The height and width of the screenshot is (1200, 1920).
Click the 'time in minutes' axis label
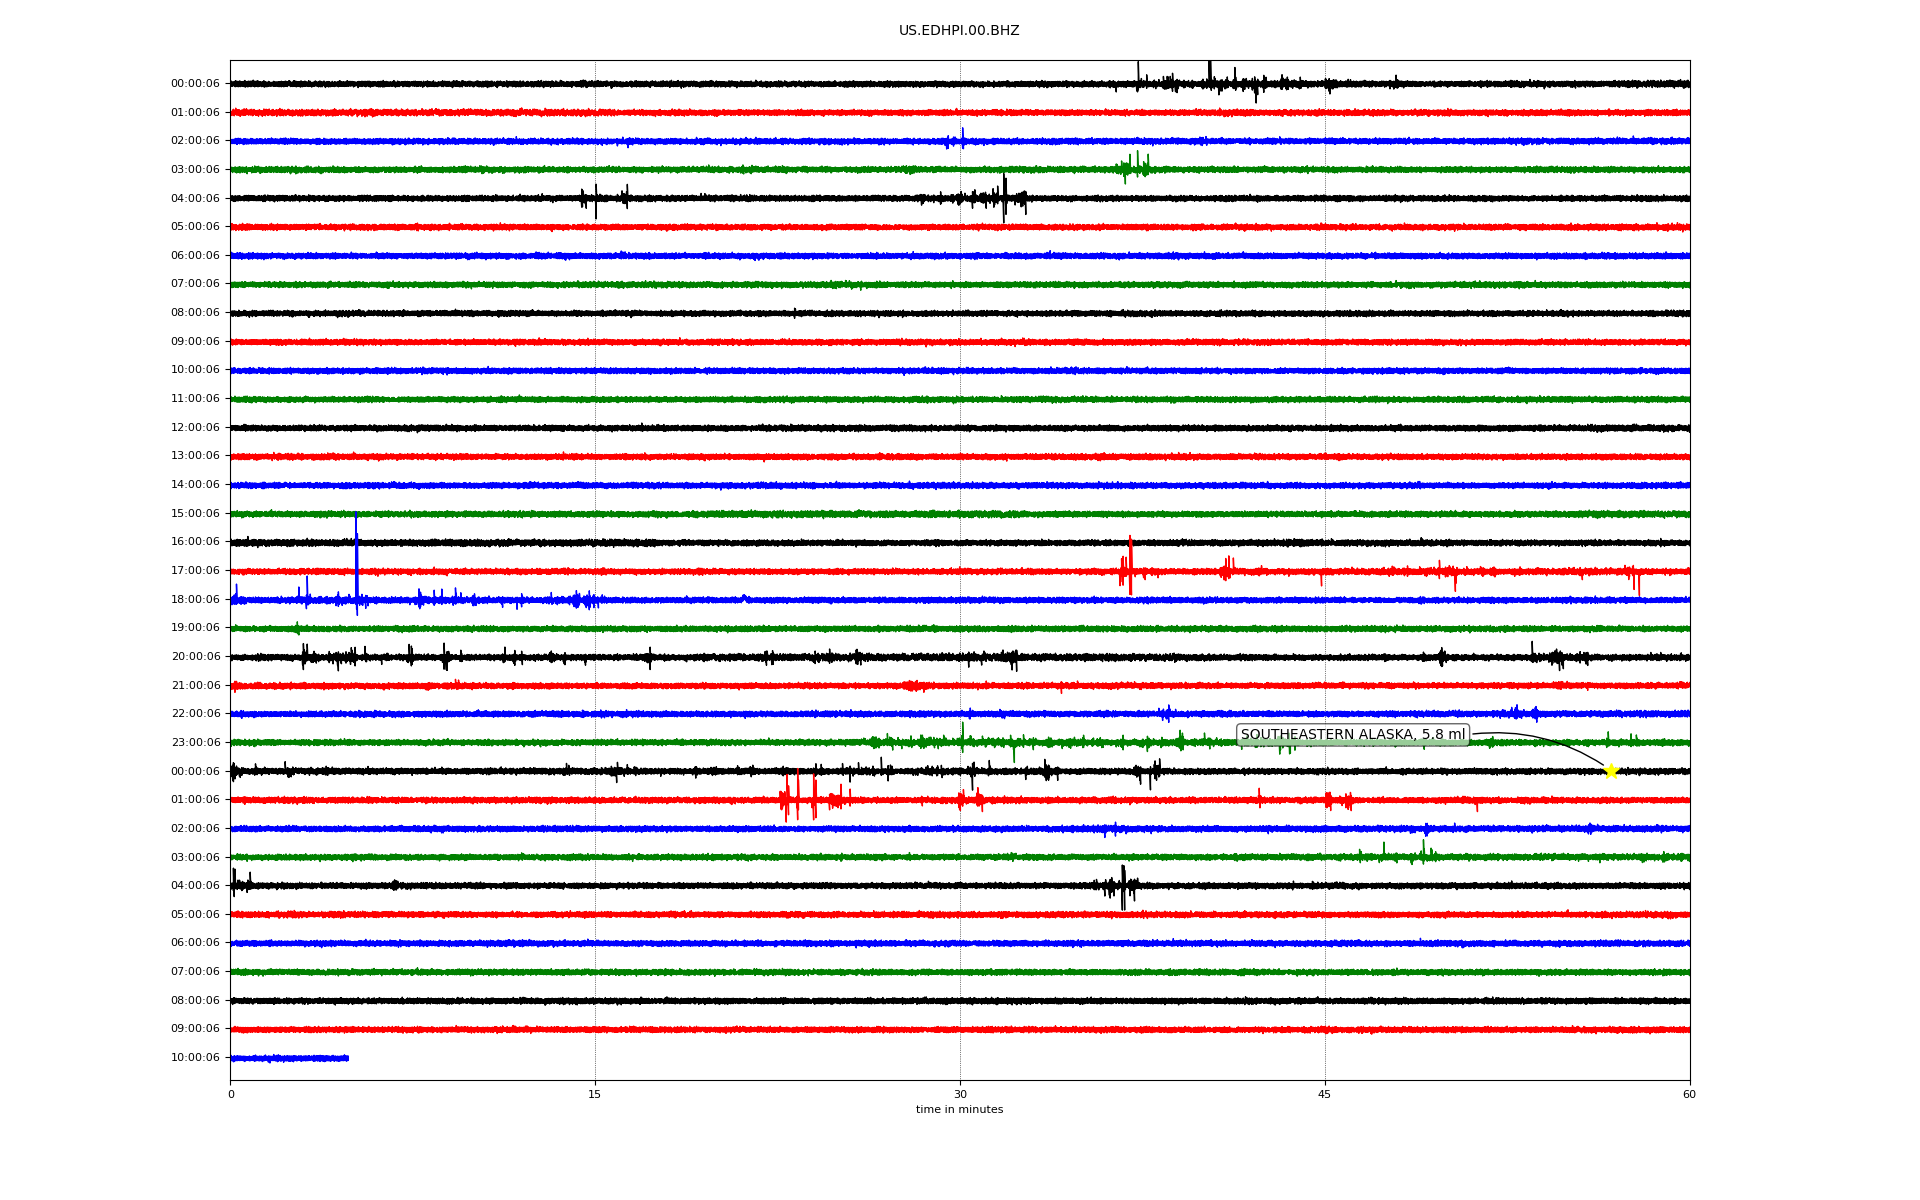[x=959, y=1110]
